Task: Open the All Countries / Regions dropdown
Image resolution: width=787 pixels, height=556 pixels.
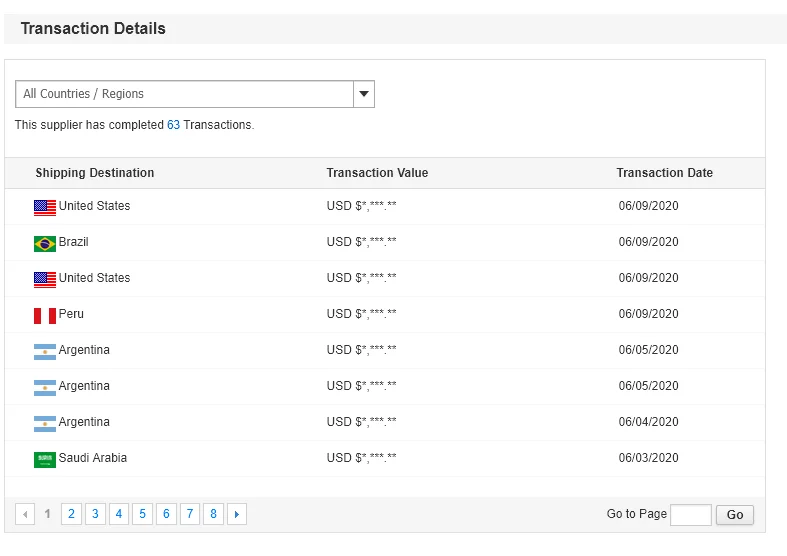Action: (x=185, y=94)
